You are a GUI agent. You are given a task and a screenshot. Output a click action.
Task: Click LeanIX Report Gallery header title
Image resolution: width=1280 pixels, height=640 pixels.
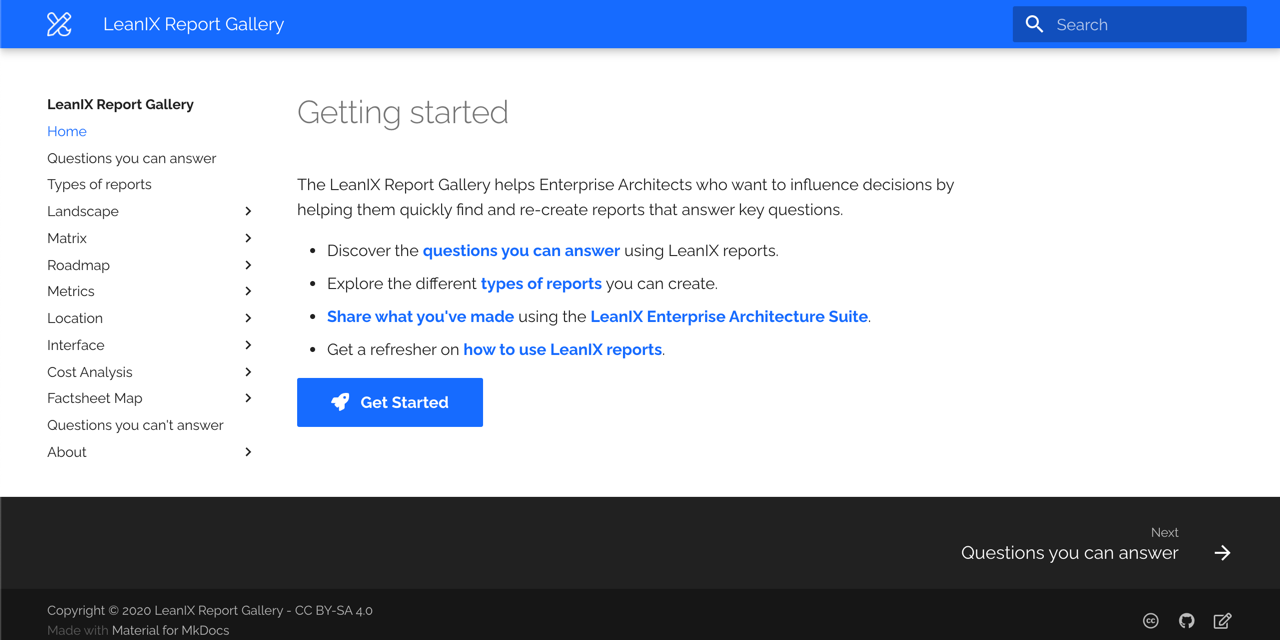pos(193,24)
